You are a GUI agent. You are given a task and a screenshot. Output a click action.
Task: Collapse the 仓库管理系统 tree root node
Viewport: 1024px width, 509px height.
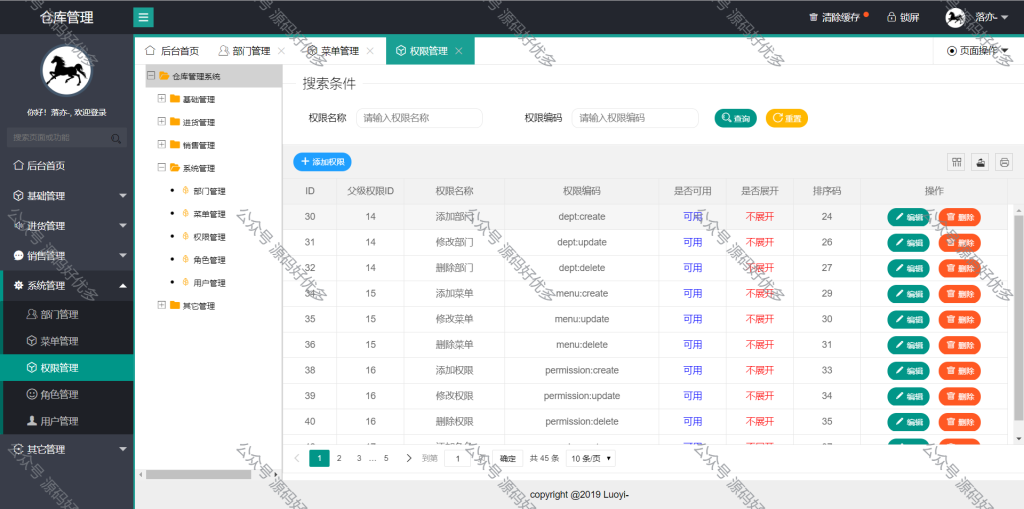coord(151,76)
